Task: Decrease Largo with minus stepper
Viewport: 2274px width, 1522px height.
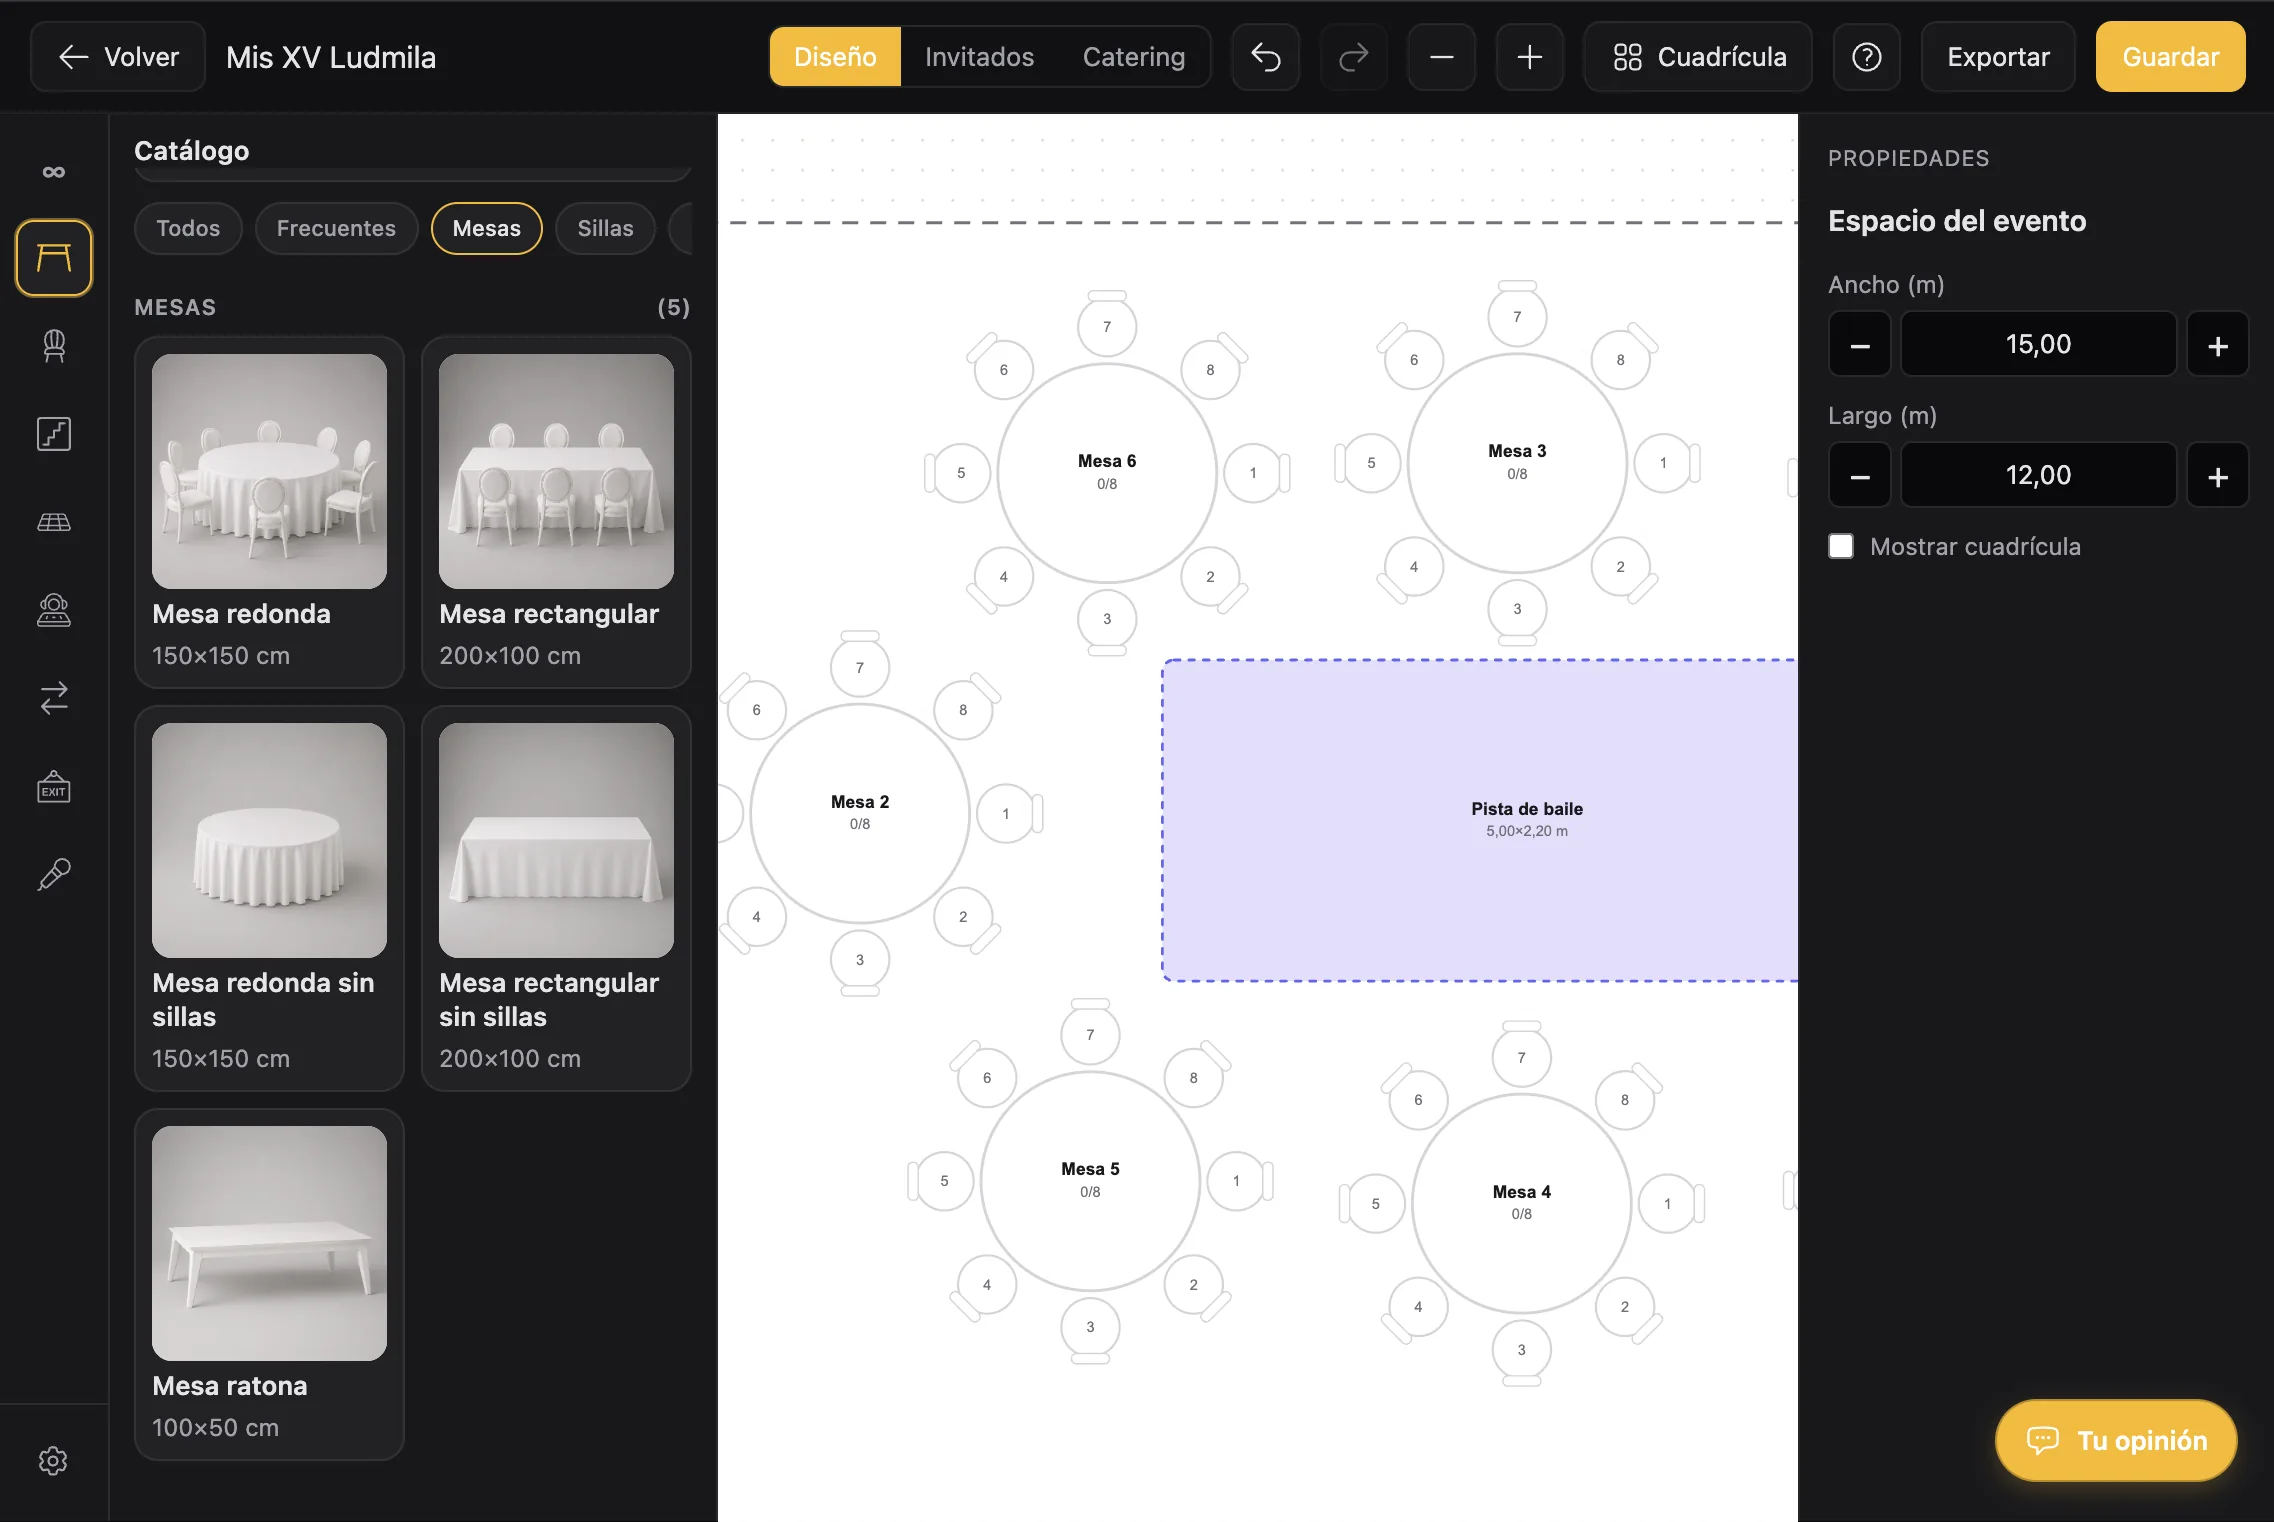Action: click(x=1860, y=475)
